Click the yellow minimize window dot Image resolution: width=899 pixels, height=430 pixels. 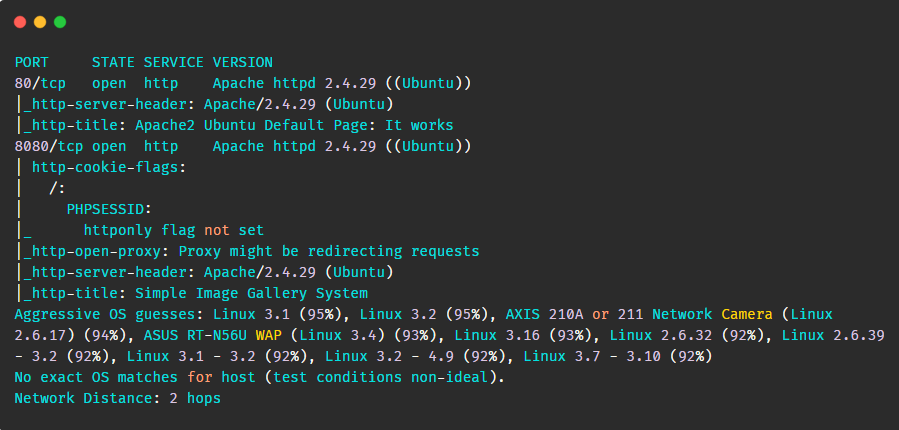tap(40, 22)
